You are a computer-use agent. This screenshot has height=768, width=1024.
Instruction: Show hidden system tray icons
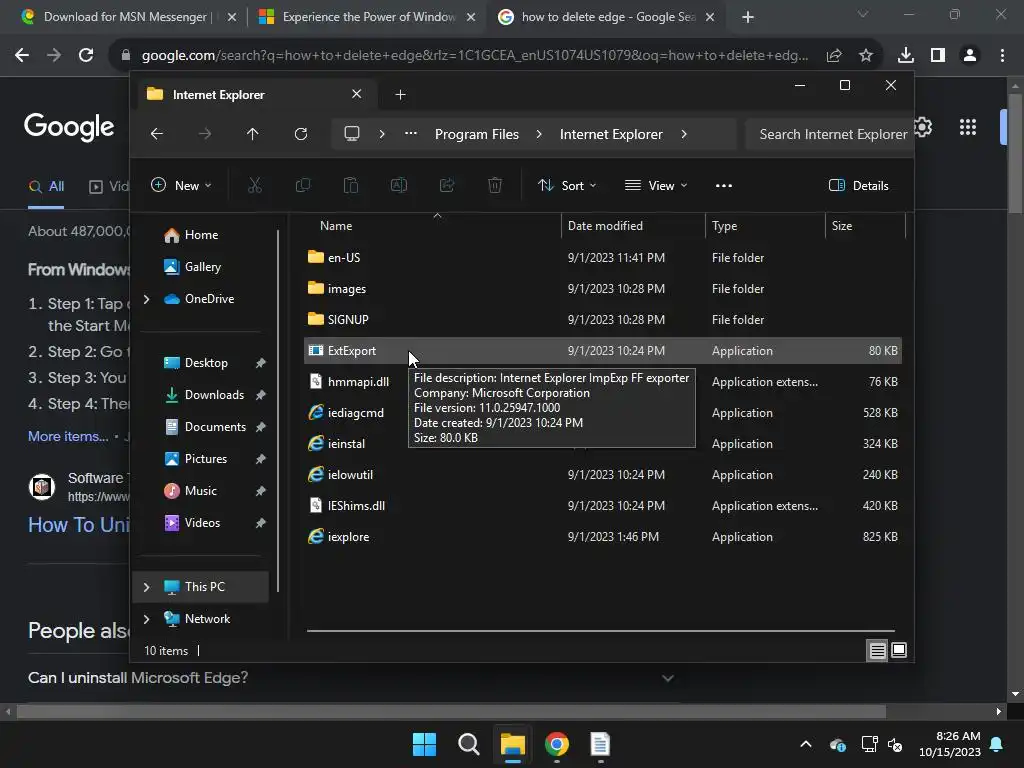pyautogui.click(x=806, y=744)
